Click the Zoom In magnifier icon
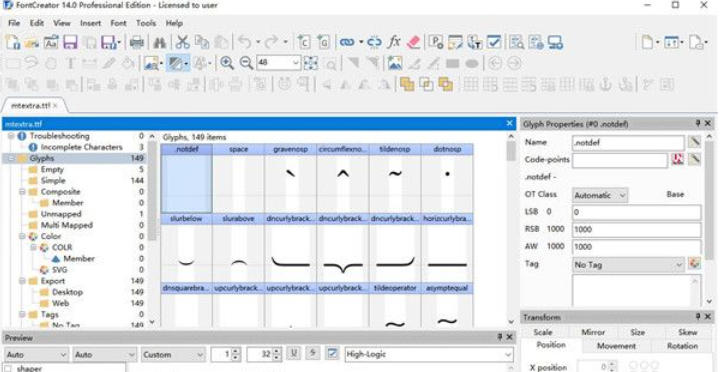 click(x=227, y=63)
